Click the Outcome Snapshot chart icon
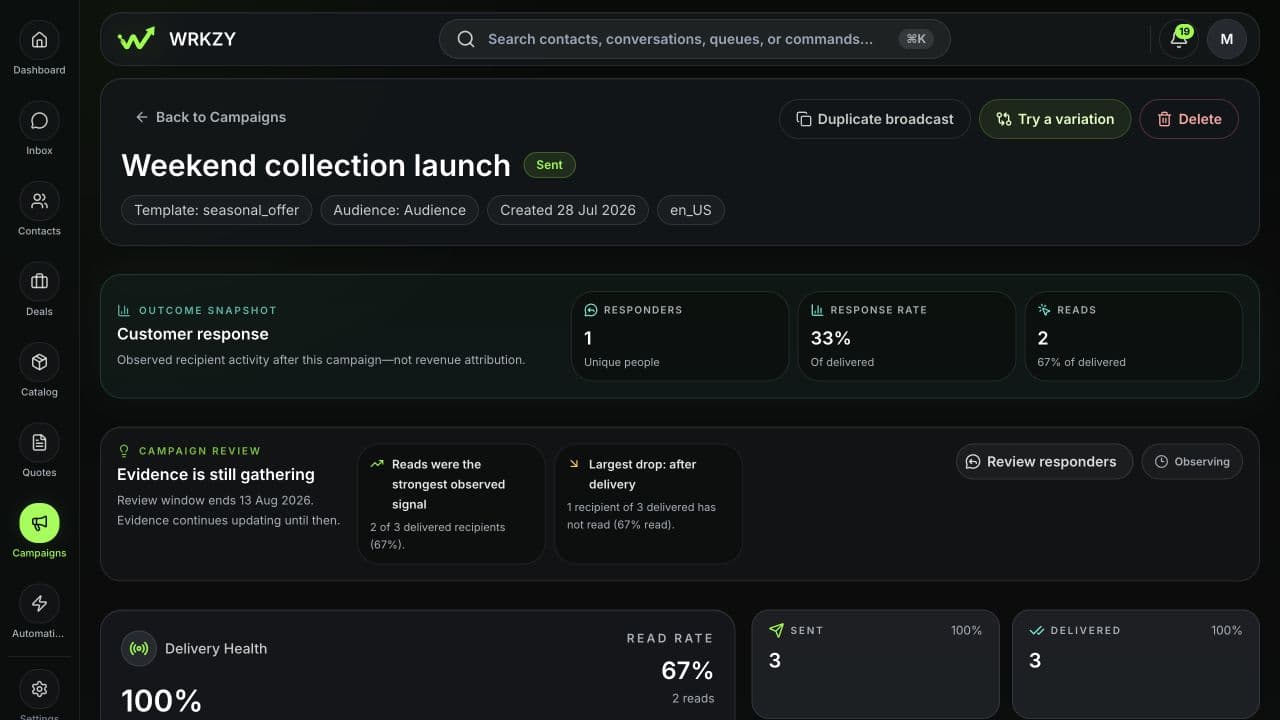Viewport: 1280px width, 720px height. 124,310
